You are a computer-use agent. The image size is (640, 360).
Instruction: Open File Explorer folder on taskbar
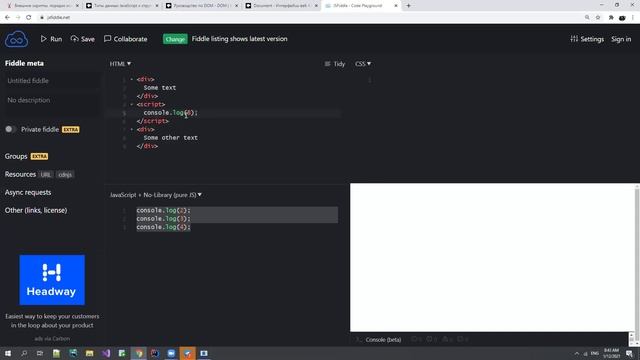(89, 353)
